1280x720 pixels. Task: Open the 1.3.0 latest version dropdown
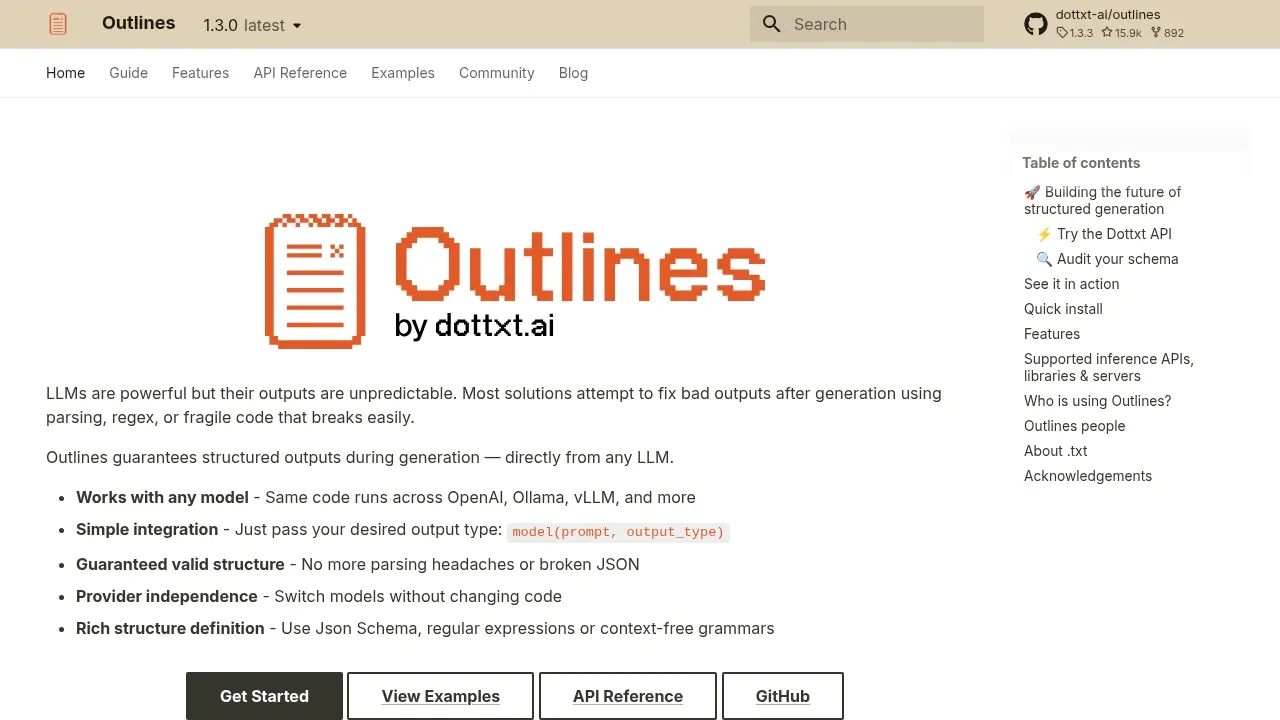point(252,25)
